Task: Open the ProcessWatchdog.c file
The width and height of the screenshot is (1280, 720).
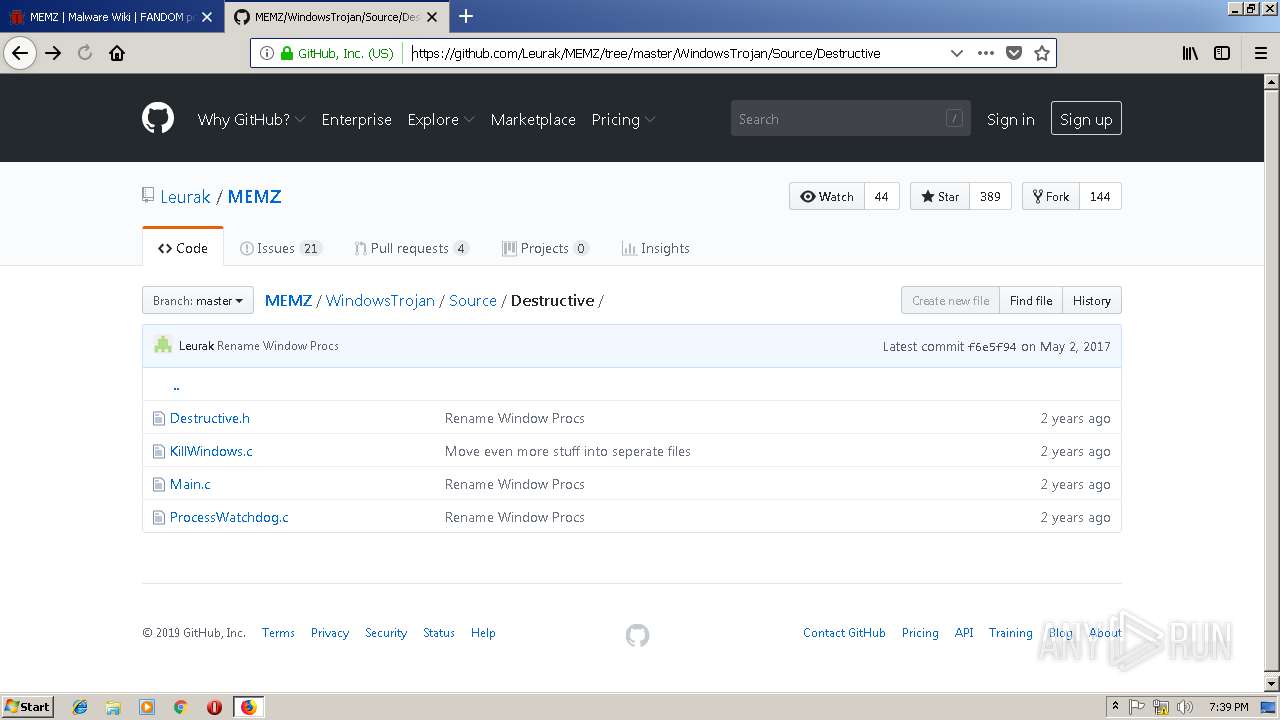Action: 229,517
